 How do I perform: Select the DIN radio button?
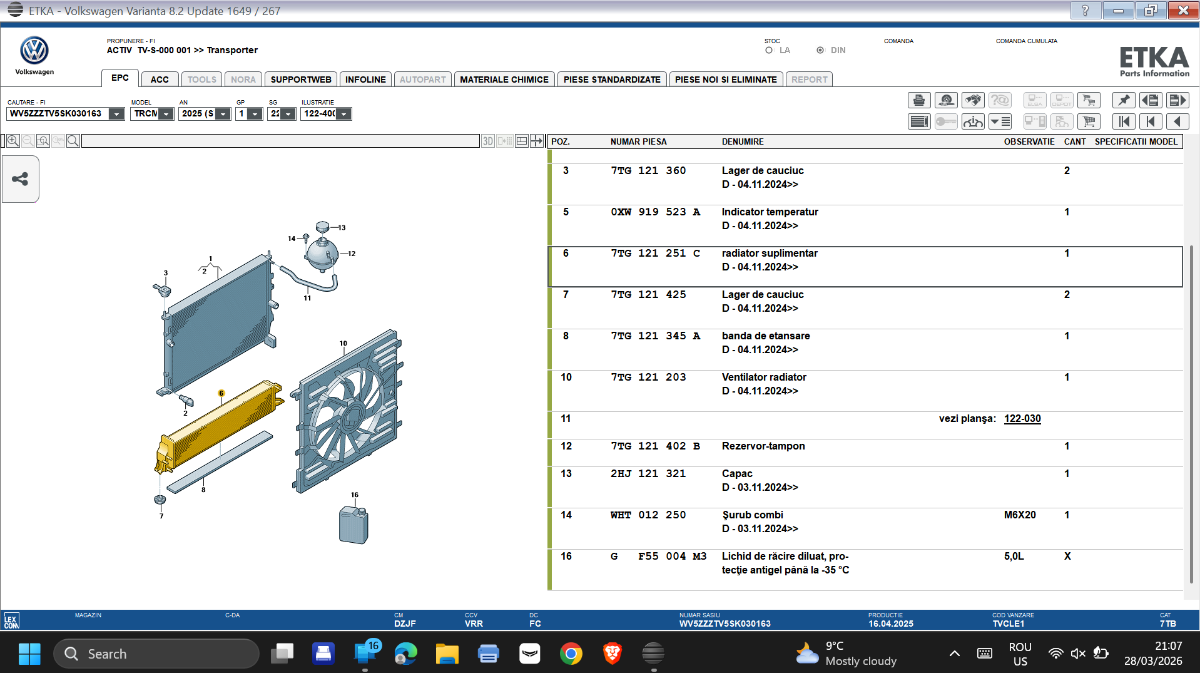(x=821, y=50)
